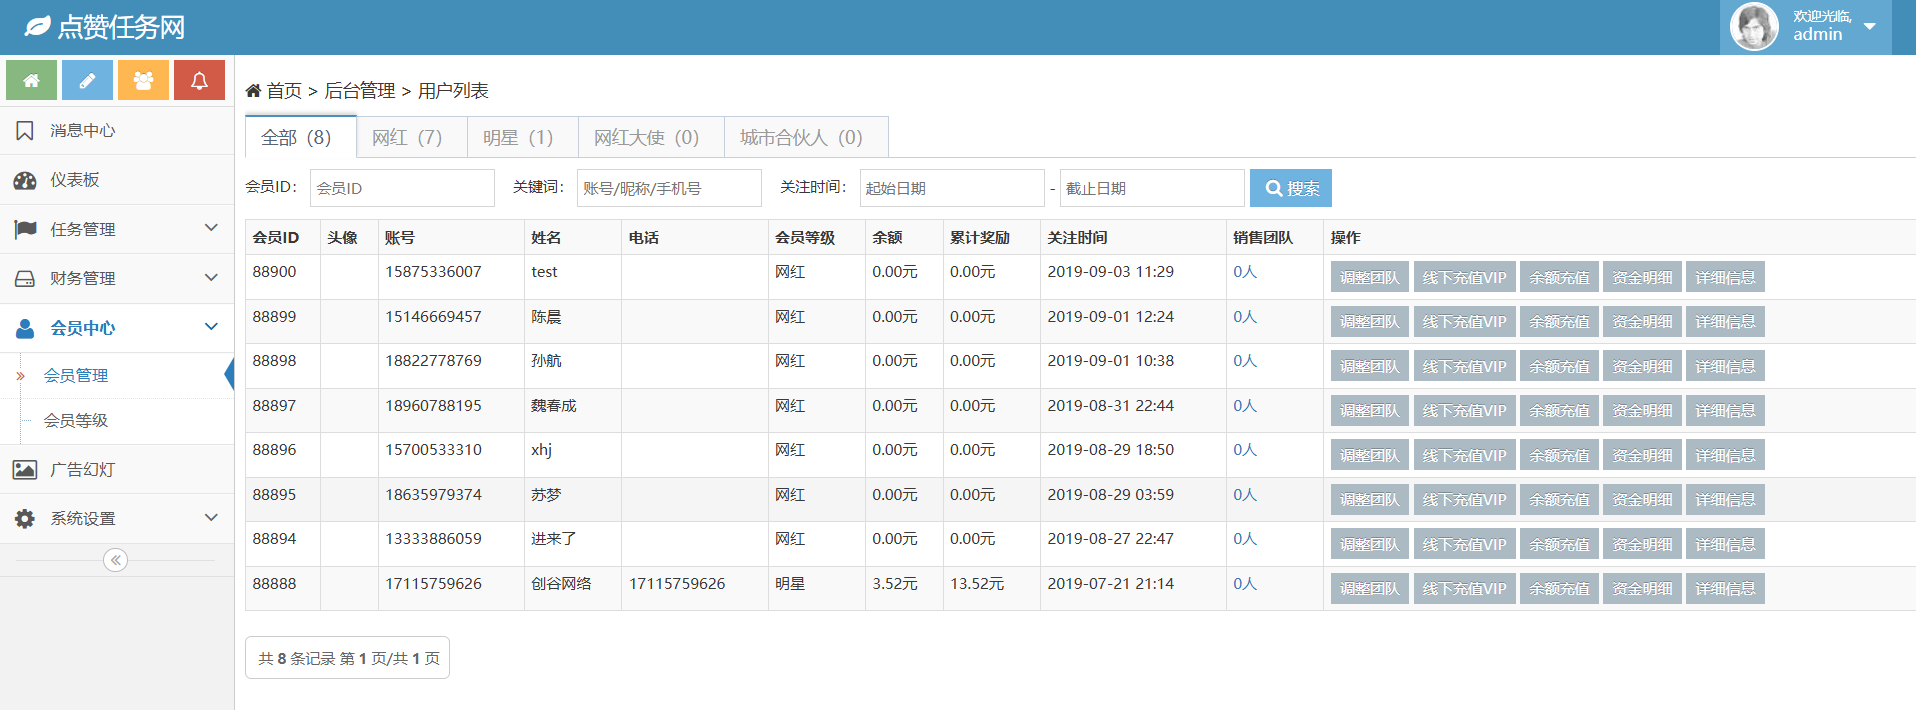Image resolution: width=1916 pixels, height=710 pixels.
Task: Select 会员等级 in the sidebar submenu
Action: pyautogui.click(x=76, y=421)
